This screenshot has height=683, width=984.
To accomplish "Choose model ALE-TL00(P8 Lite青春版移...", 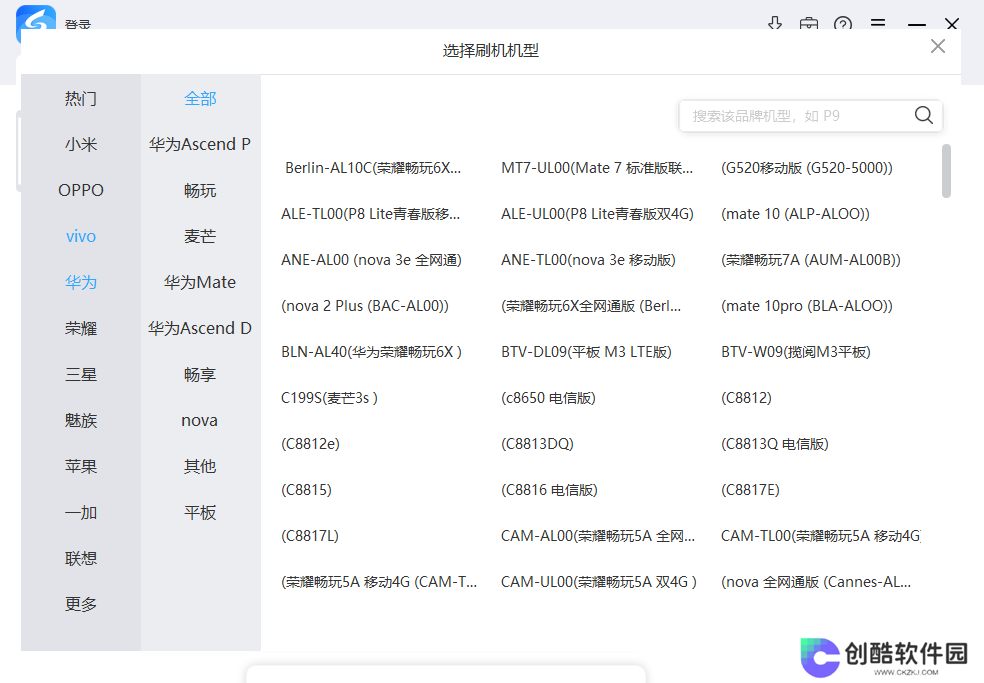I will (370, 214).
